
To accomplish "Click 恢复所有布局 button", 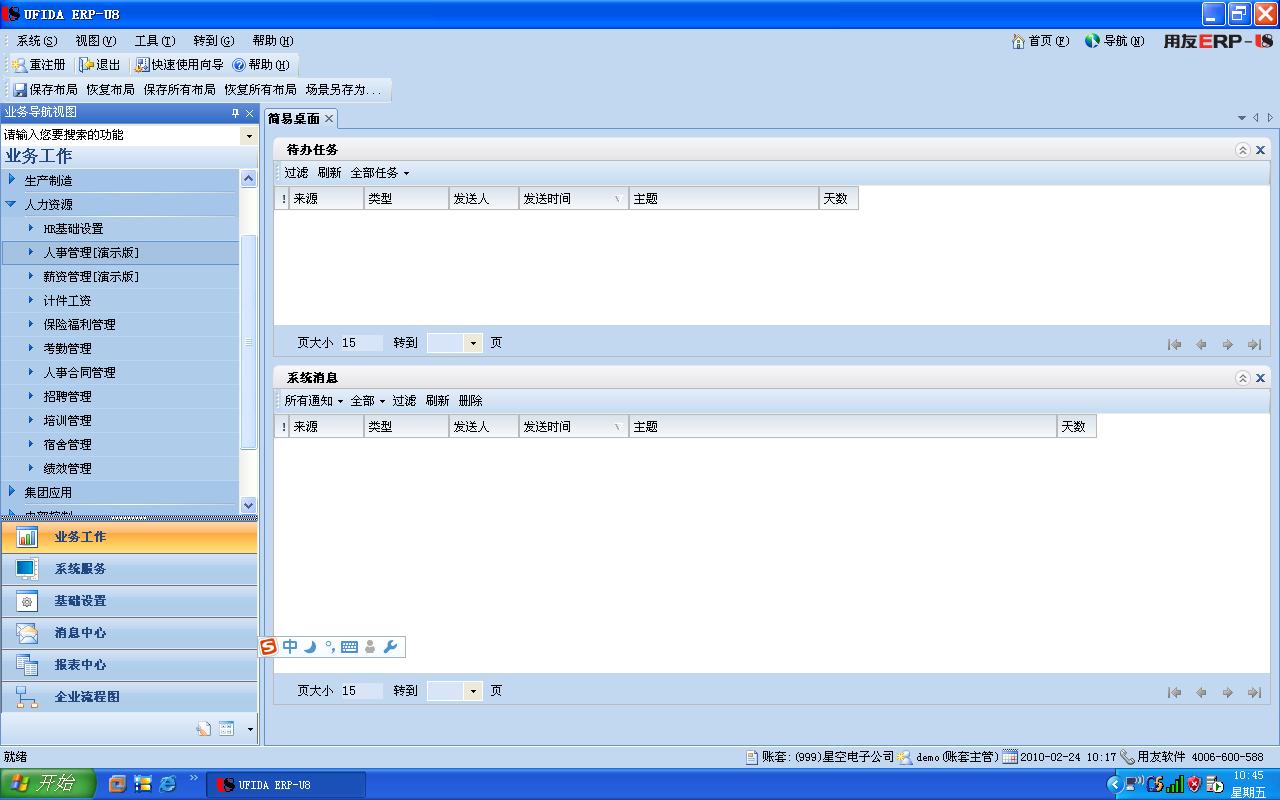I will pyautogui.click(x=260, y=90).
